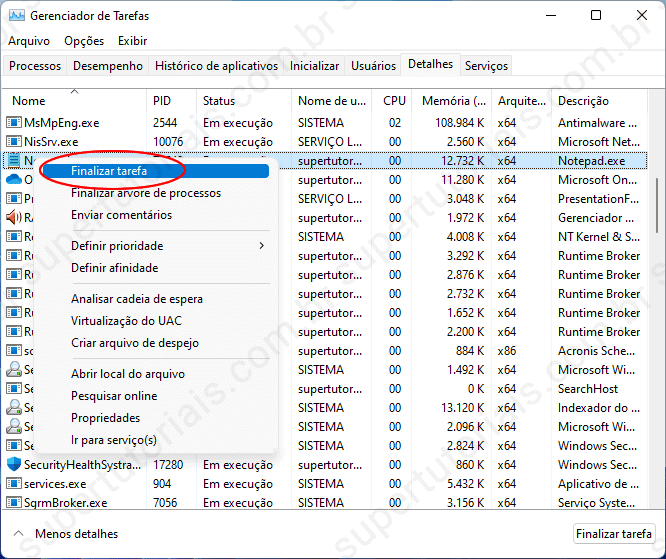This screenshot has width=666, height=559.
Task: Click the NisSrv.exe process icon
Action: (14, 142)
